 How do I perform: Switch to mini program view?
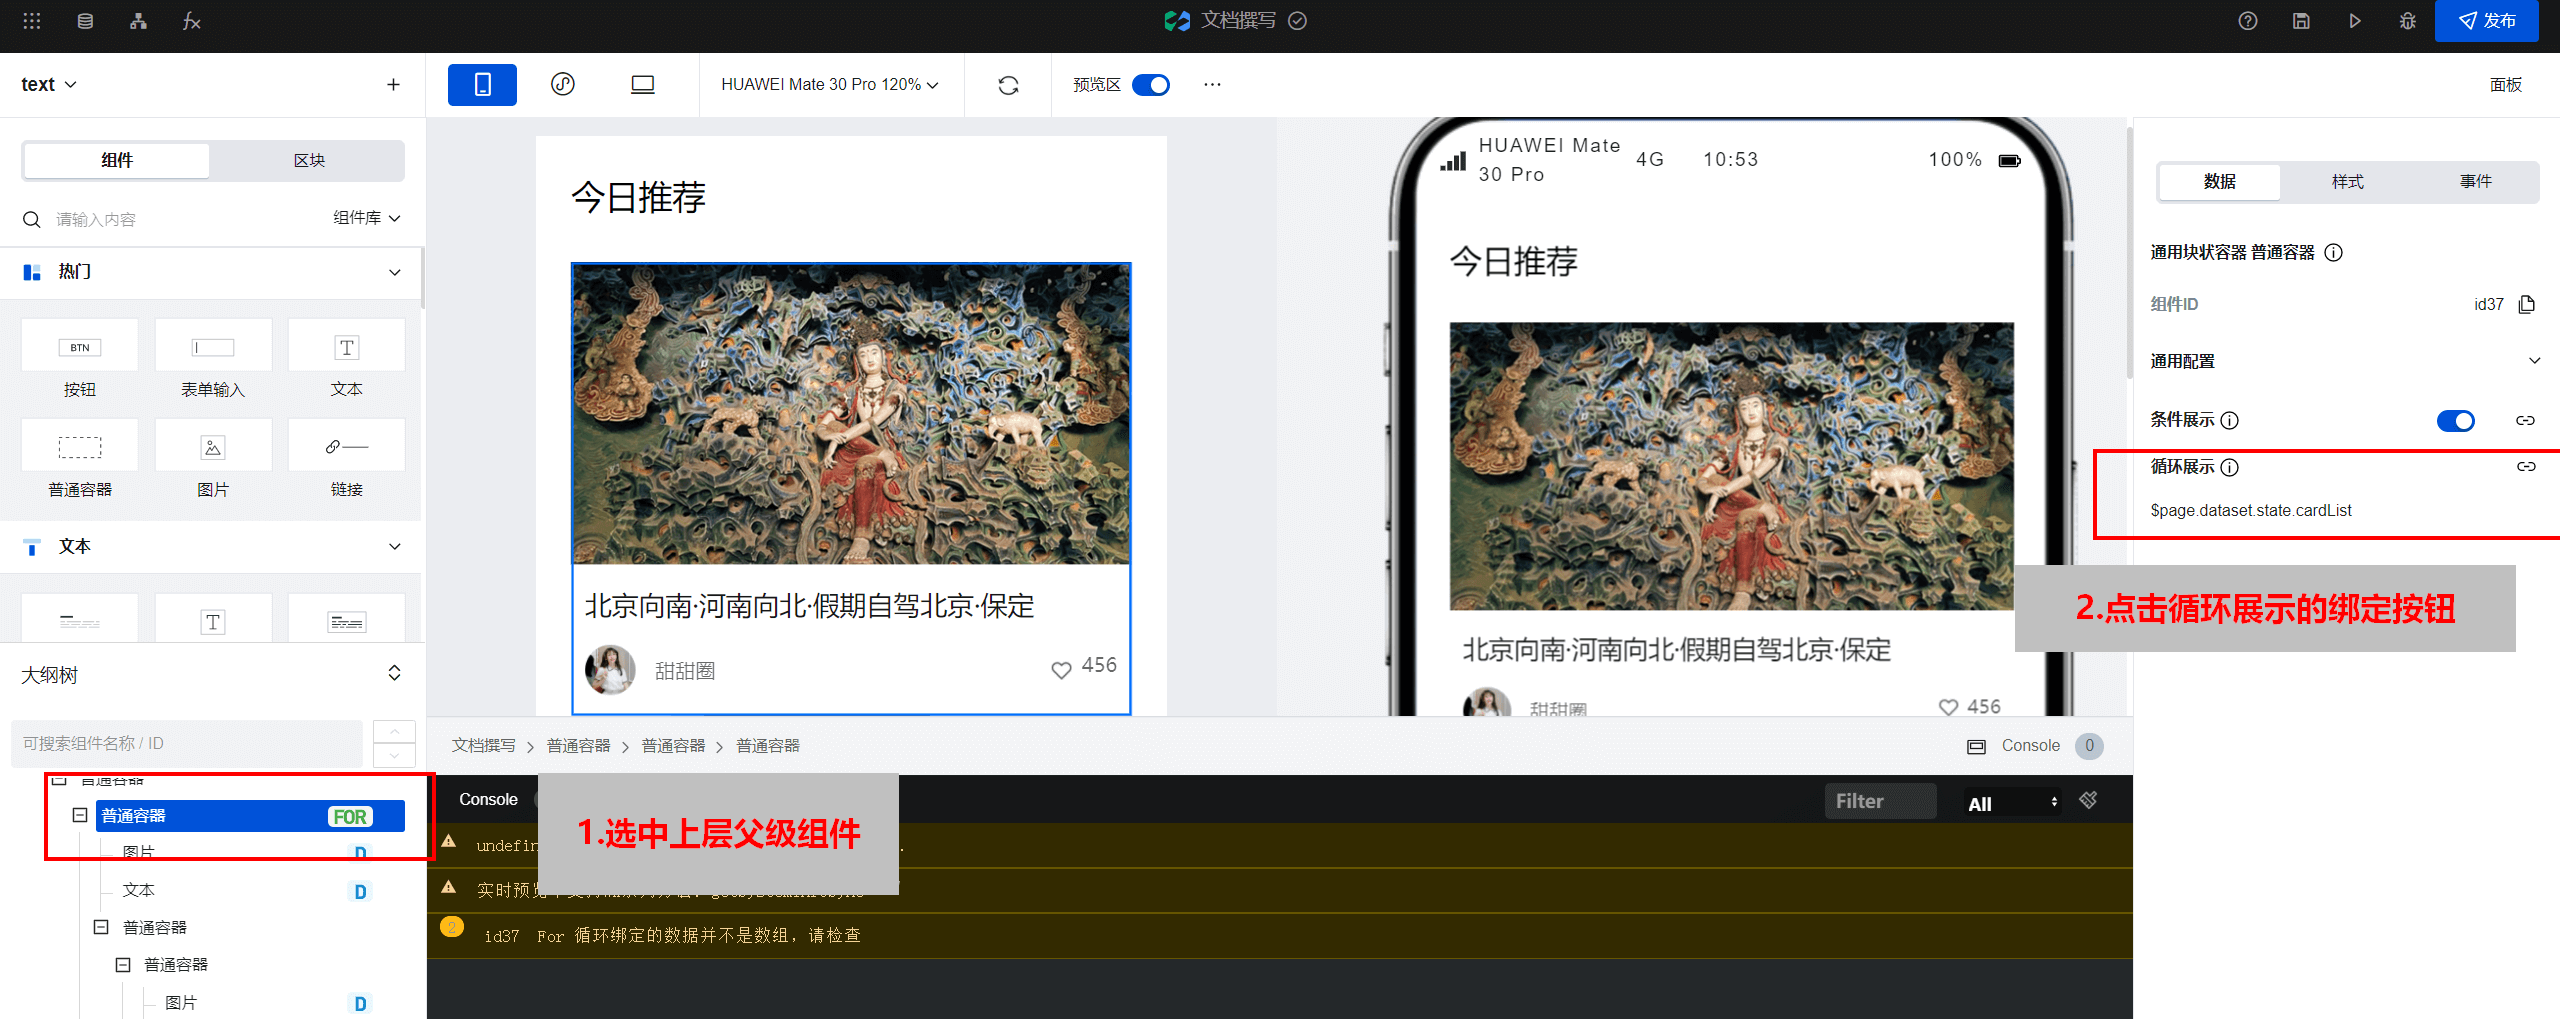click(x=563, y=85)
